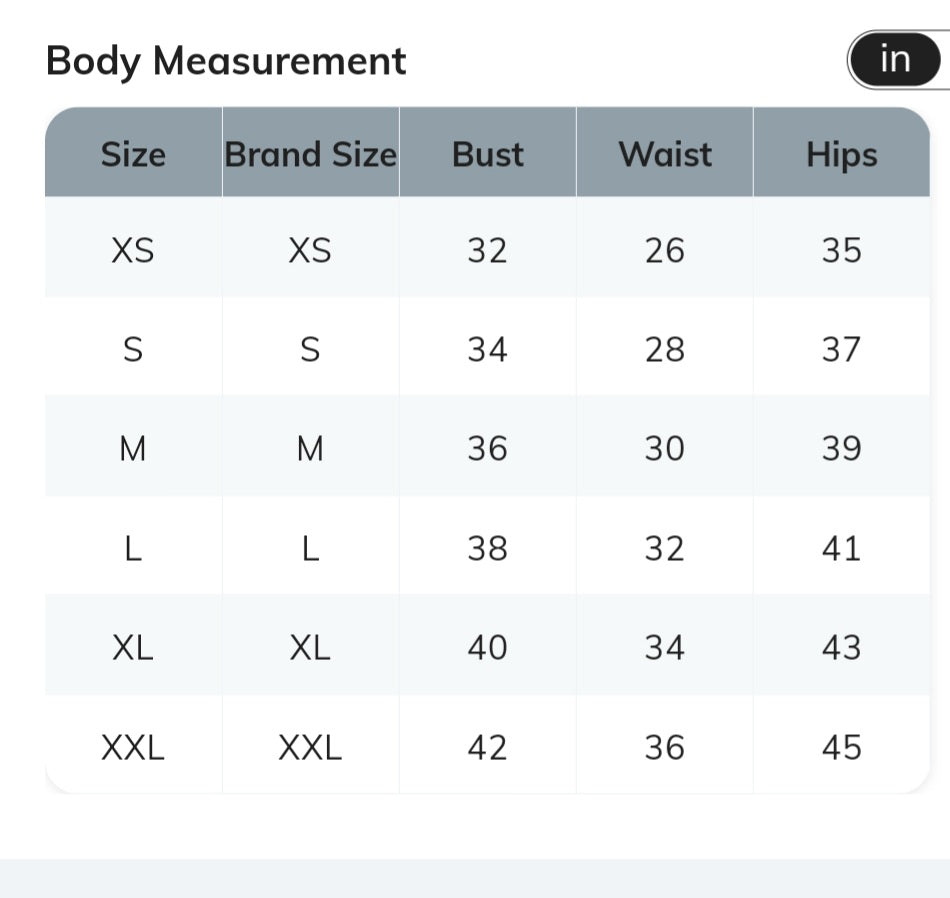
Task: Select the Bust column header
Action: [488, 154]
